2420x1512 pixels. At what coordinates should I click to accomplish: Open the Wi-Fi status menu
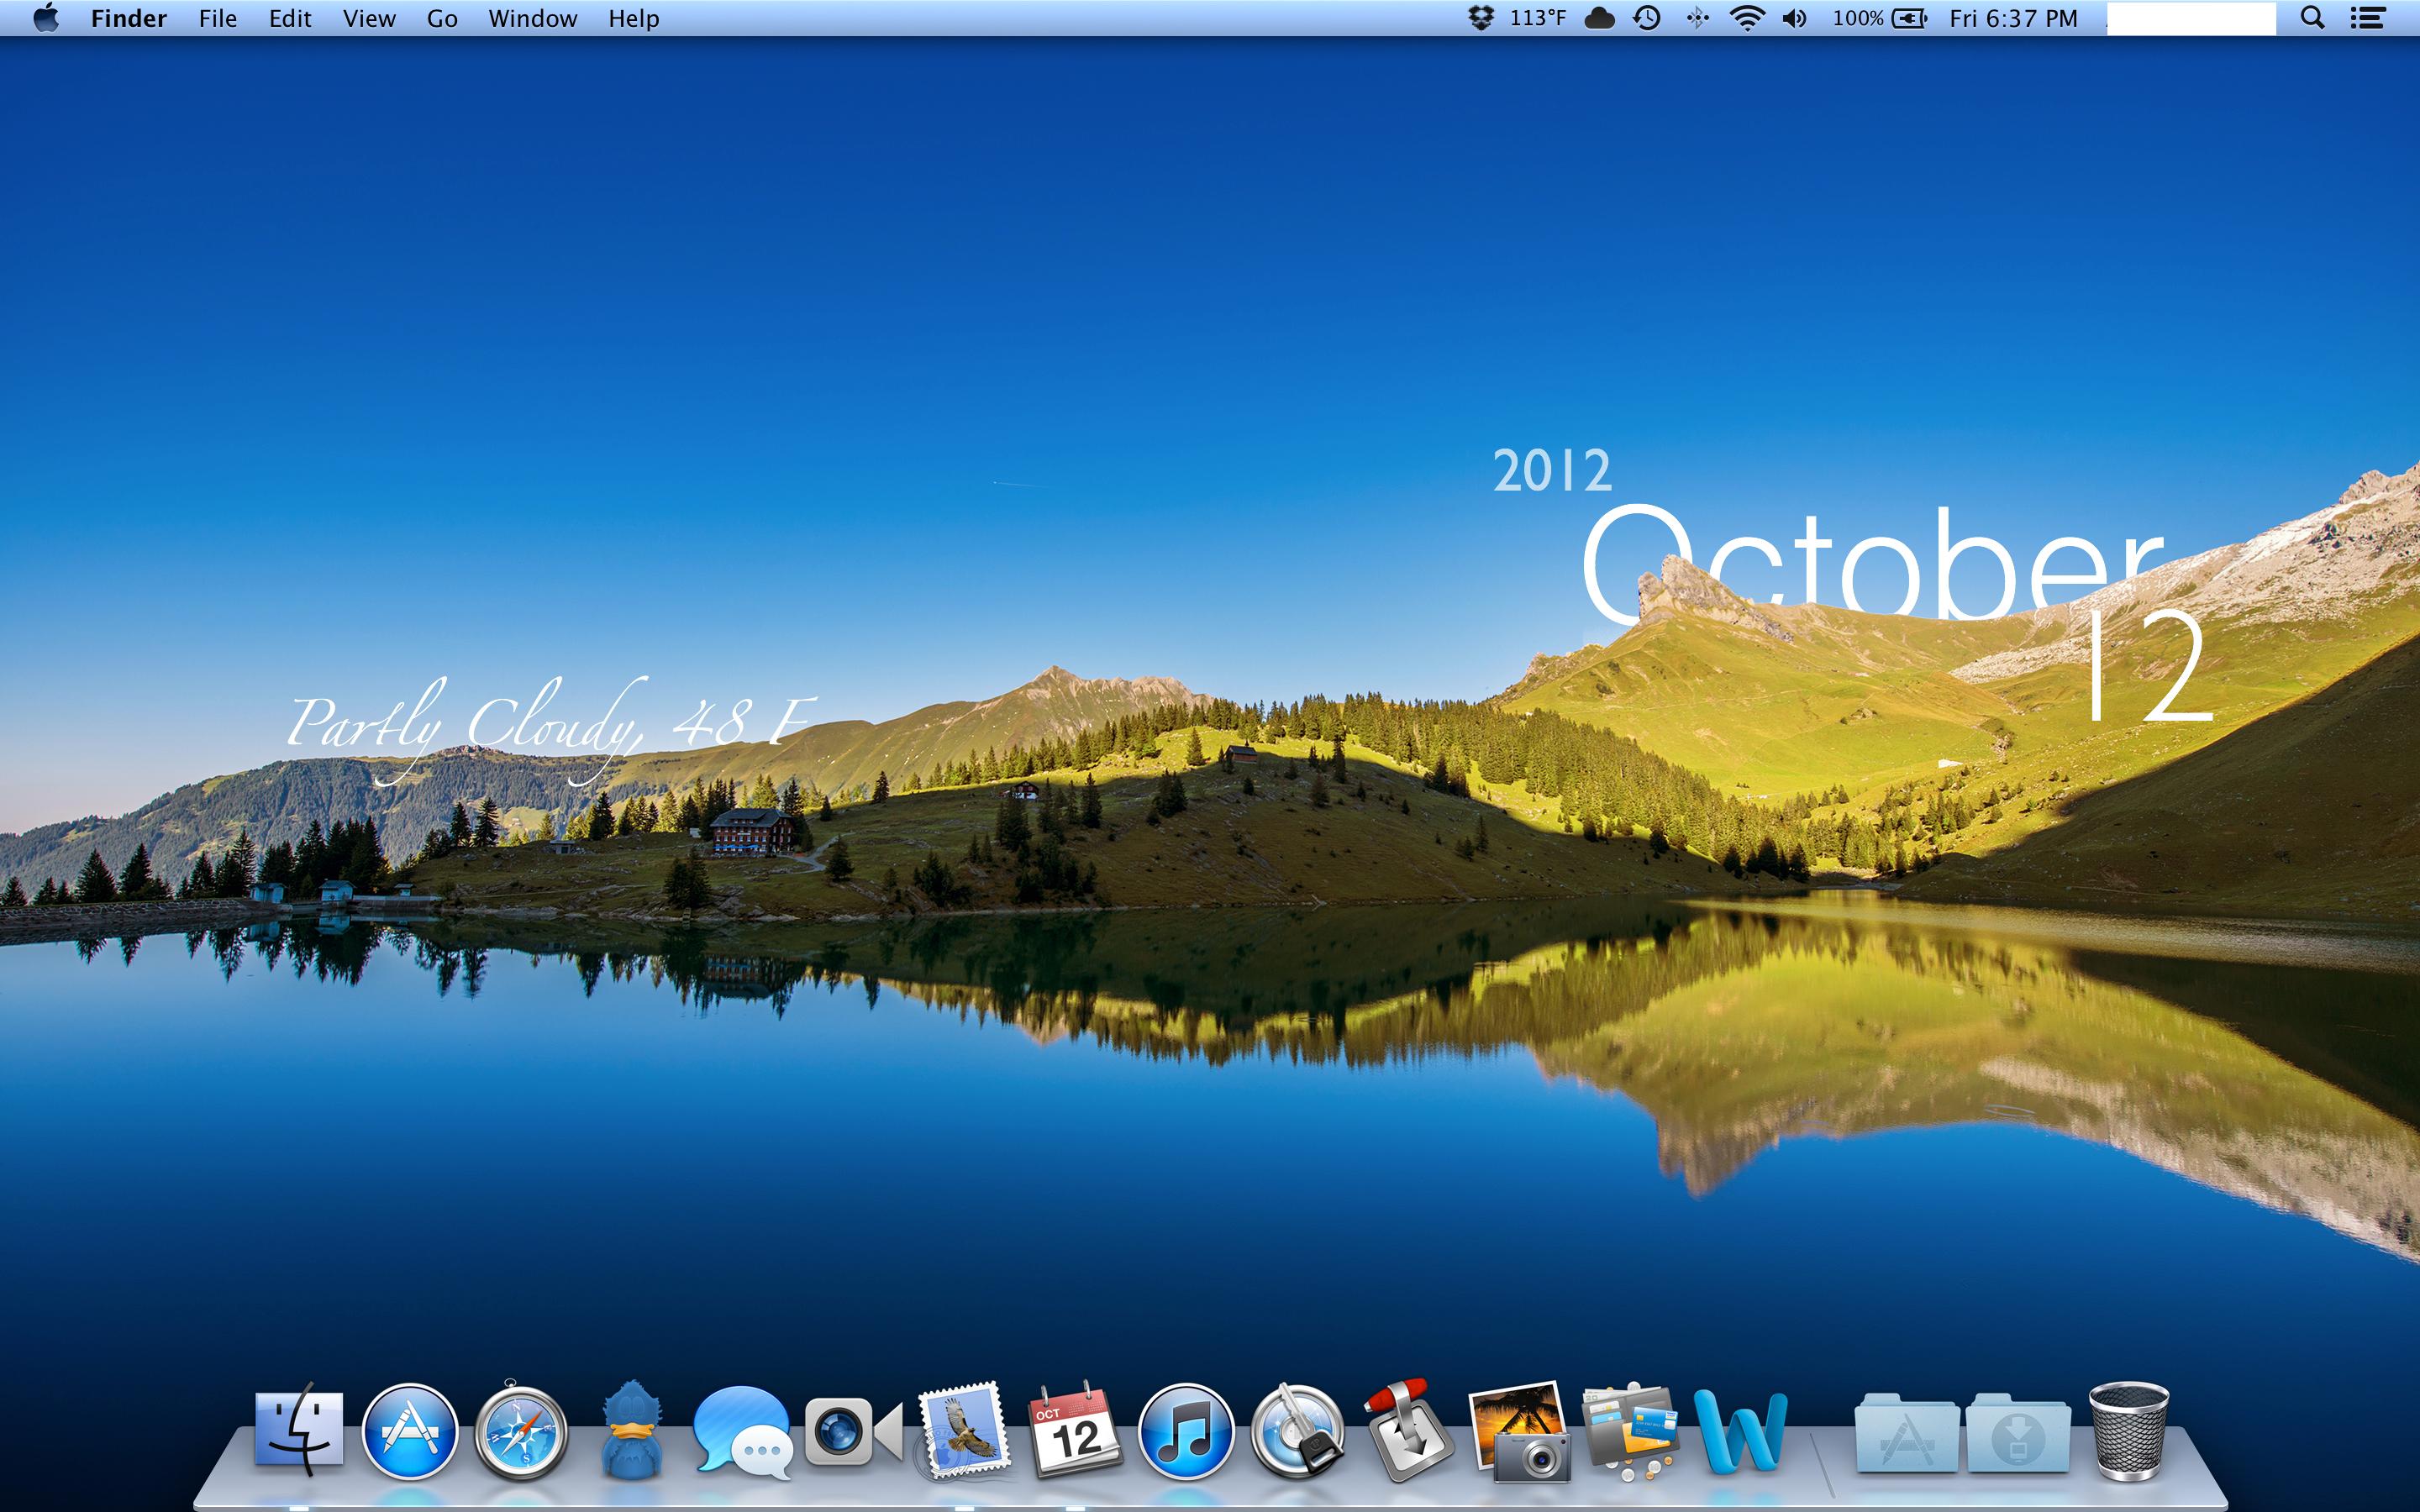[x=1746, y=18]
